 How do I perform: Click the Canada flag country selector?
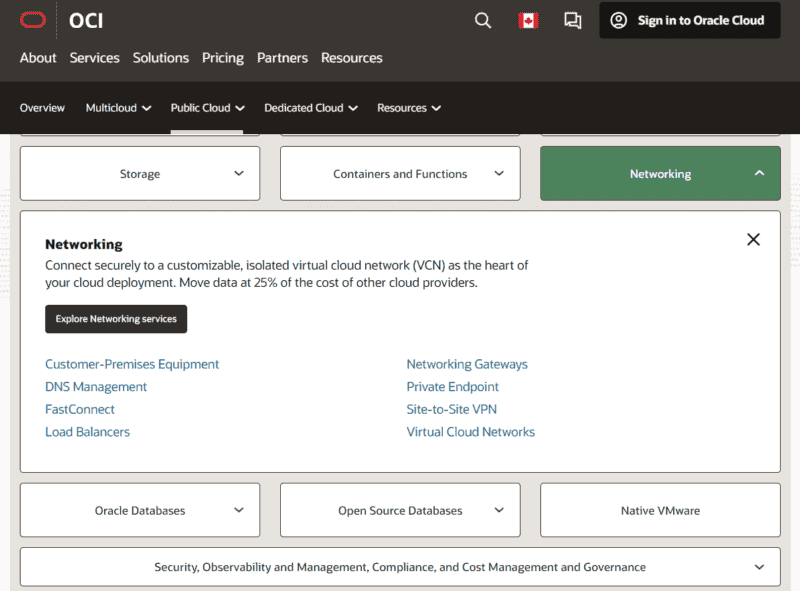tap(528, 20)
